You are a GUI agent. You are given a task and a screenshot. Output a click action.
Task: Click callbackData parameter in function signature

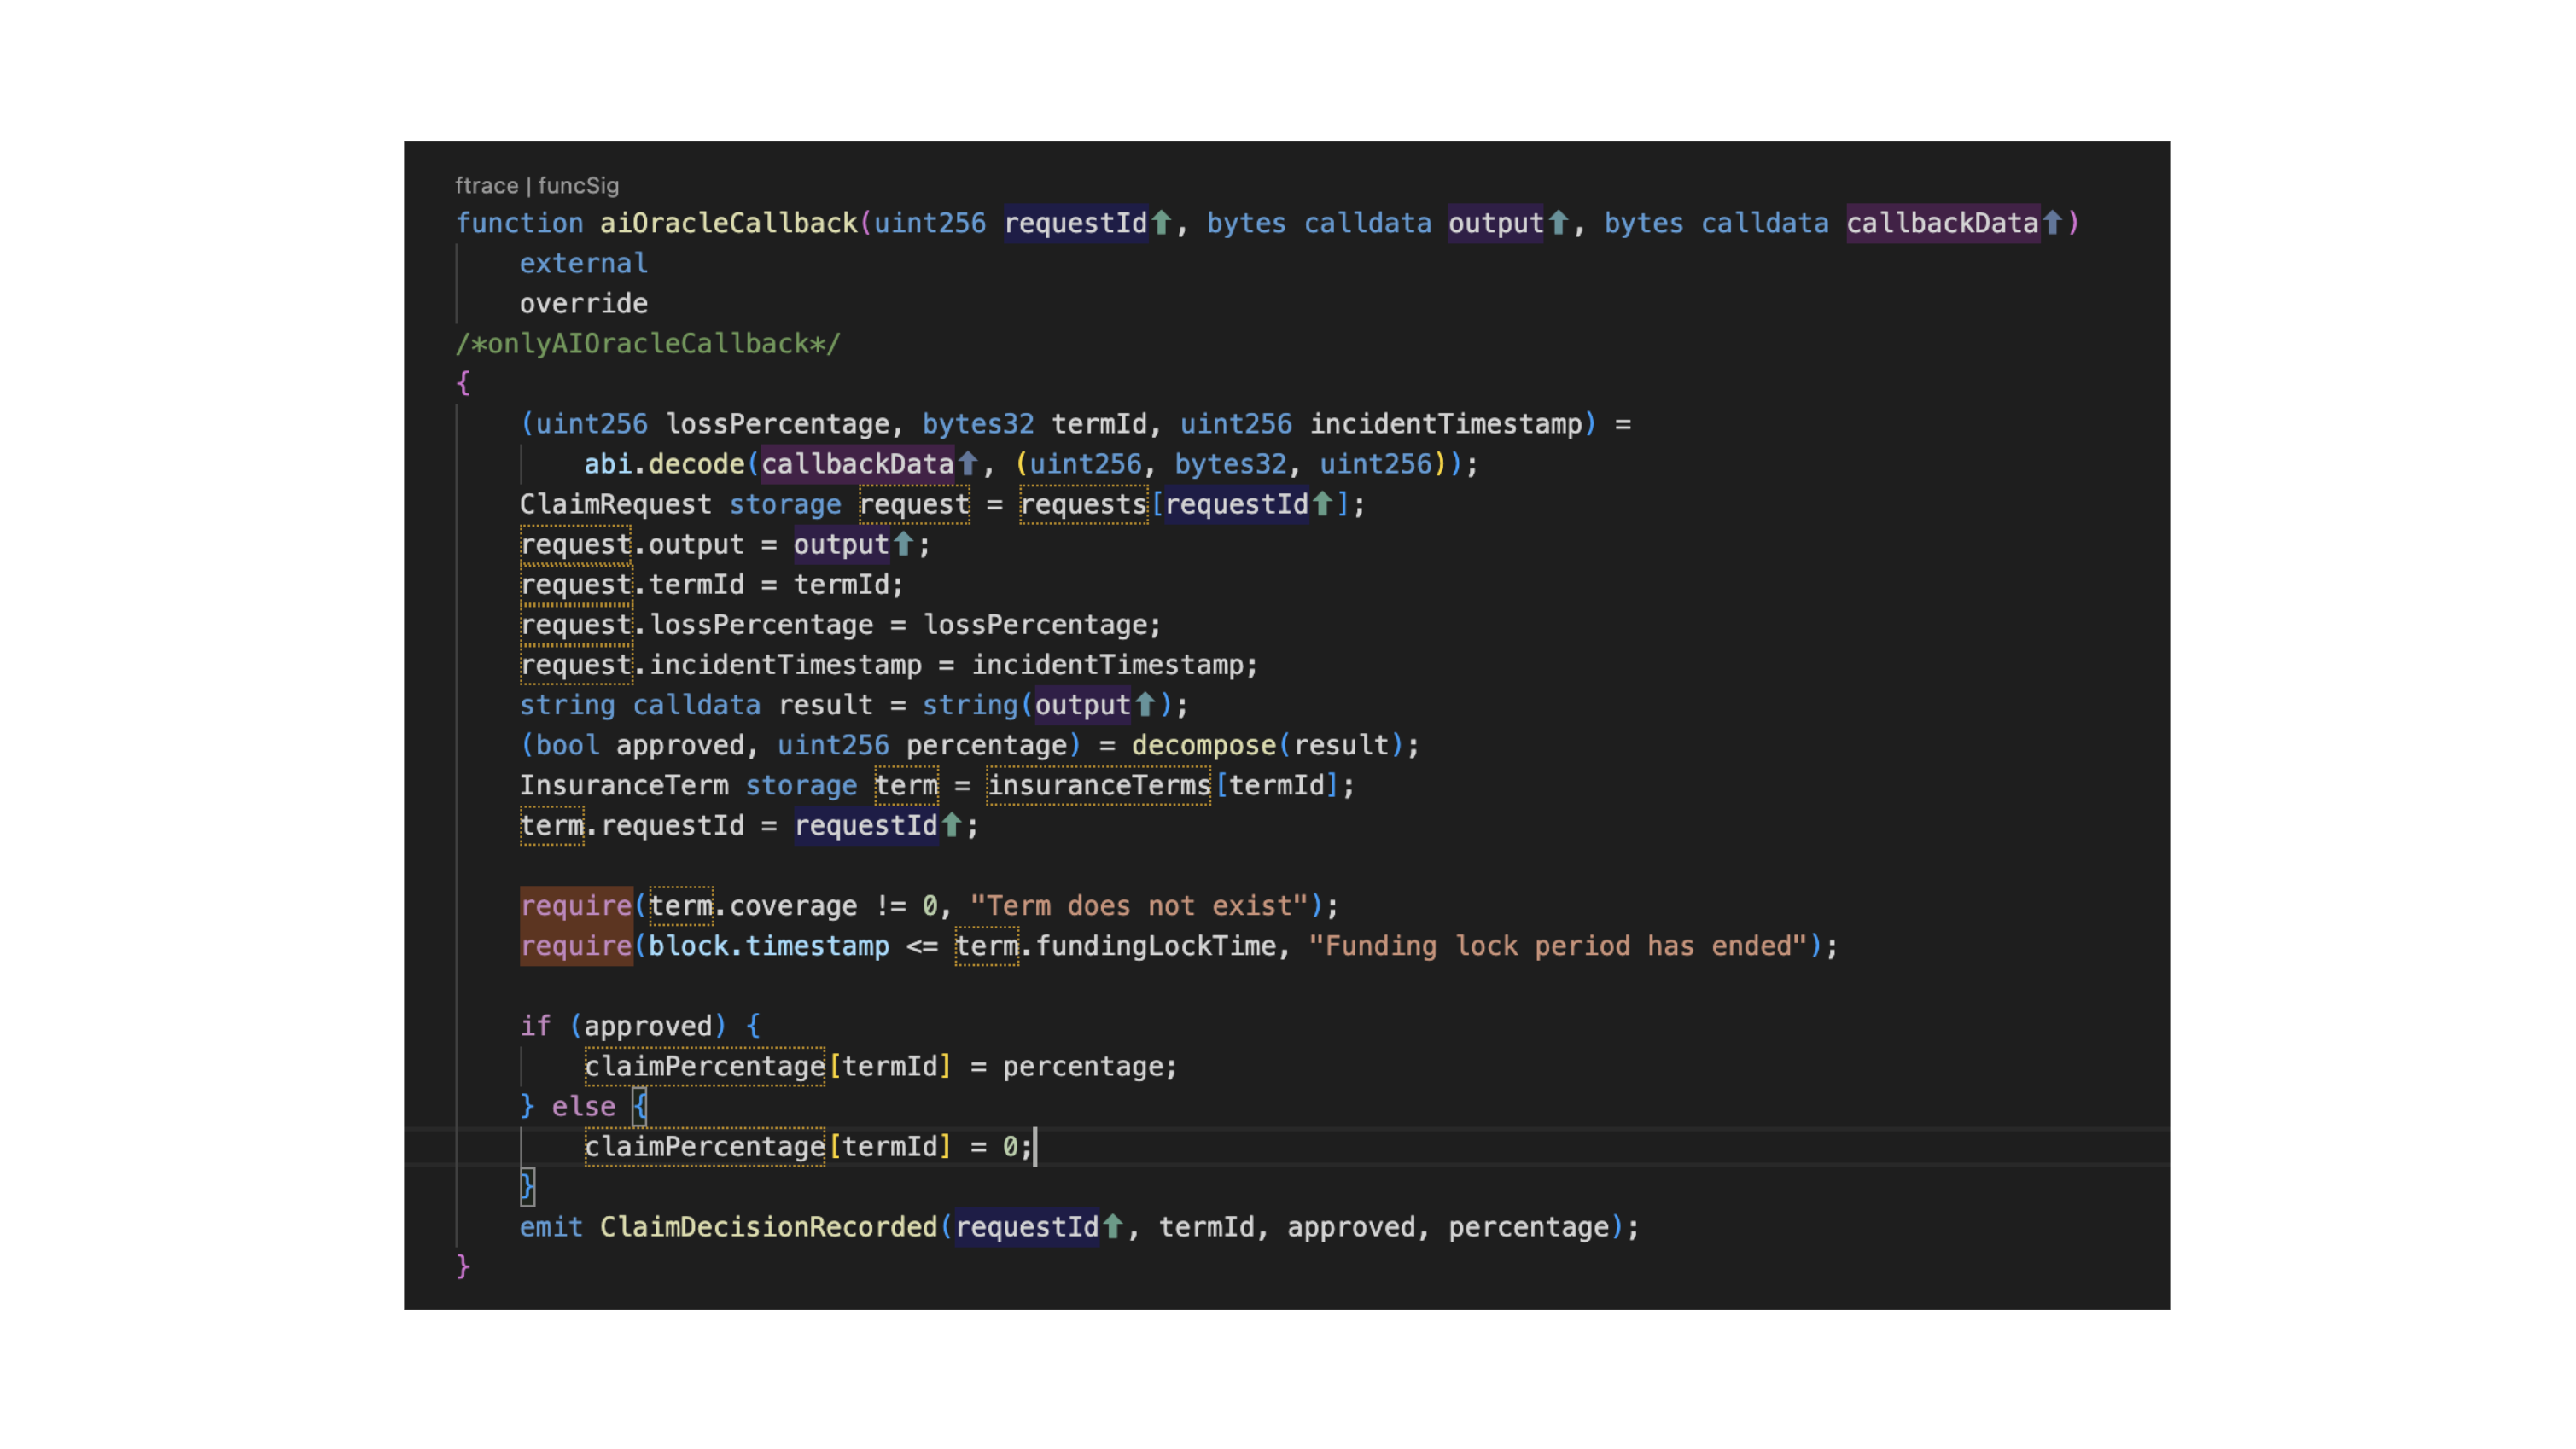[x=1942, y=223]
